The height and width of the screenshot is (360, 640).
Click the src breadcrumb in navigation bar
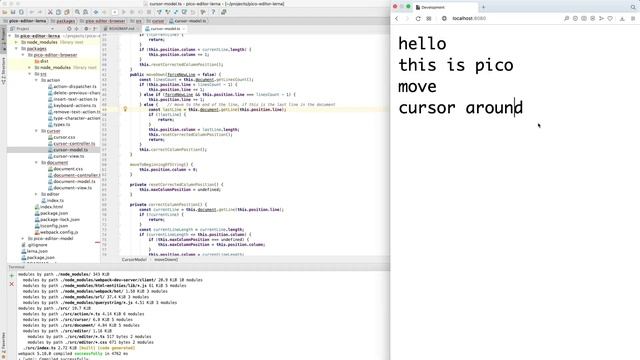click(x=136, y=21)
